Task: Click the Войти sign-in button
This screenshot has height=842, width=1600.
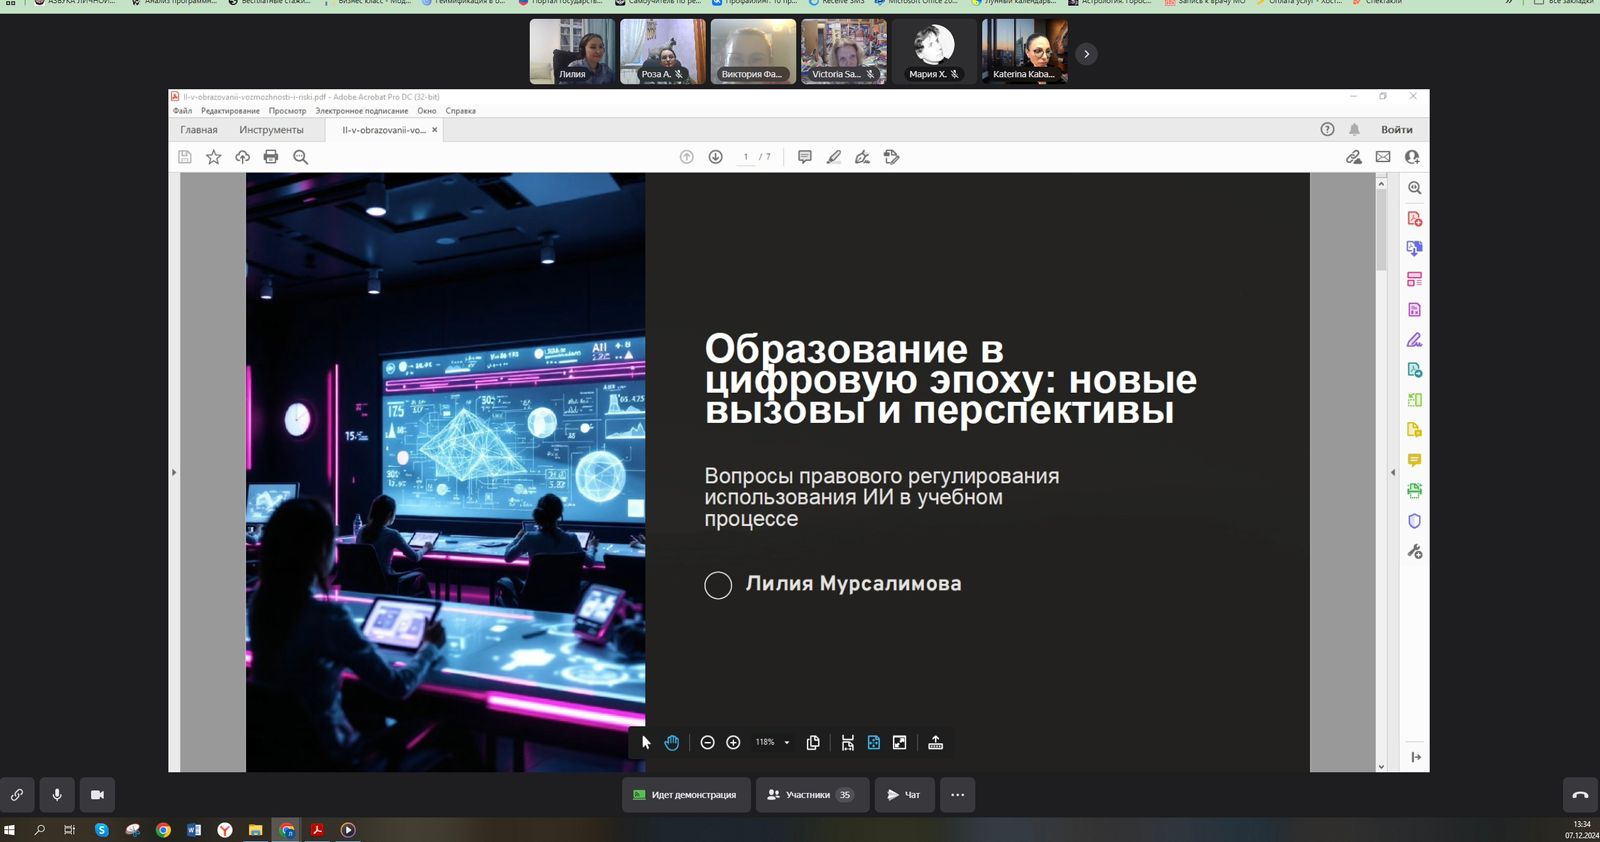Action: [x=1397, y=129]
